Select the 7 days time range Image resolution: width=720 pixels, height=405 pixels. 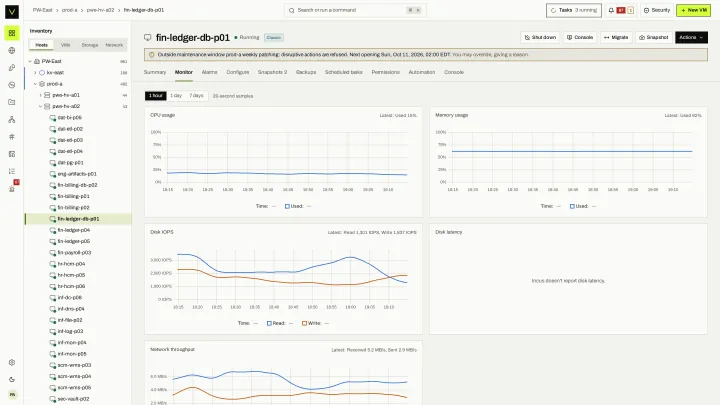[197, 96]
